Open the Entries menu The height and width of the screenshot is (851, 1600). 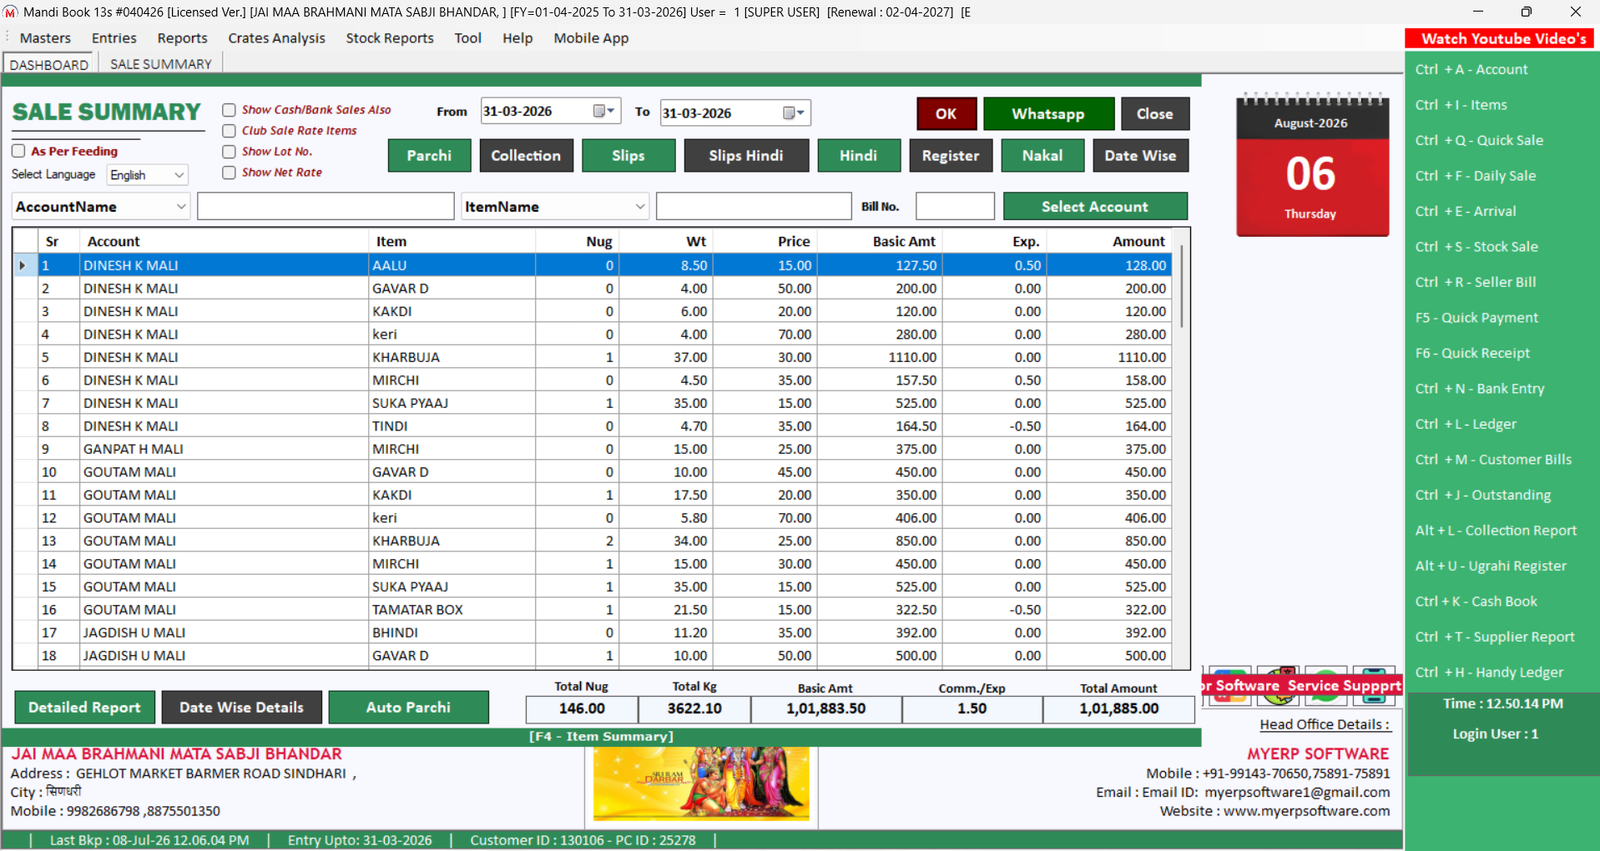point(114,38)
